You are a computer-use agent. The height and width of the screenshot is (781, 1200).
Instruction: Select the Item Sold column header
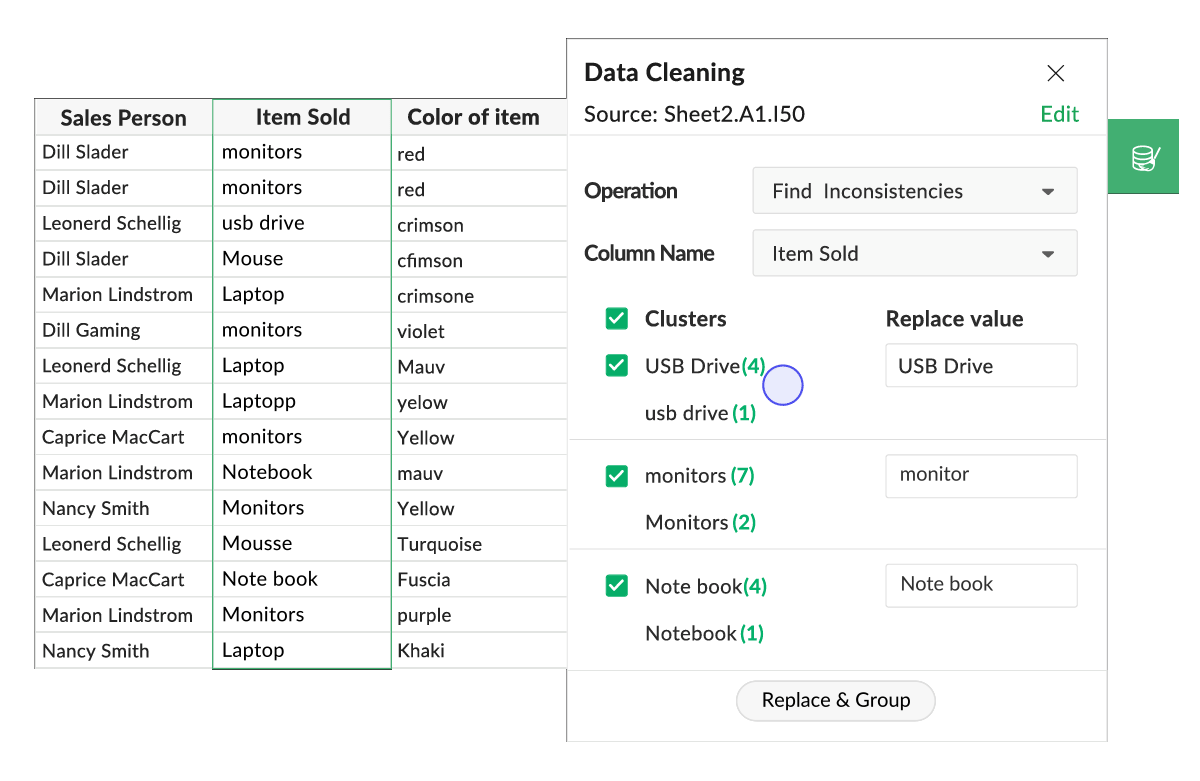[302, 117]
